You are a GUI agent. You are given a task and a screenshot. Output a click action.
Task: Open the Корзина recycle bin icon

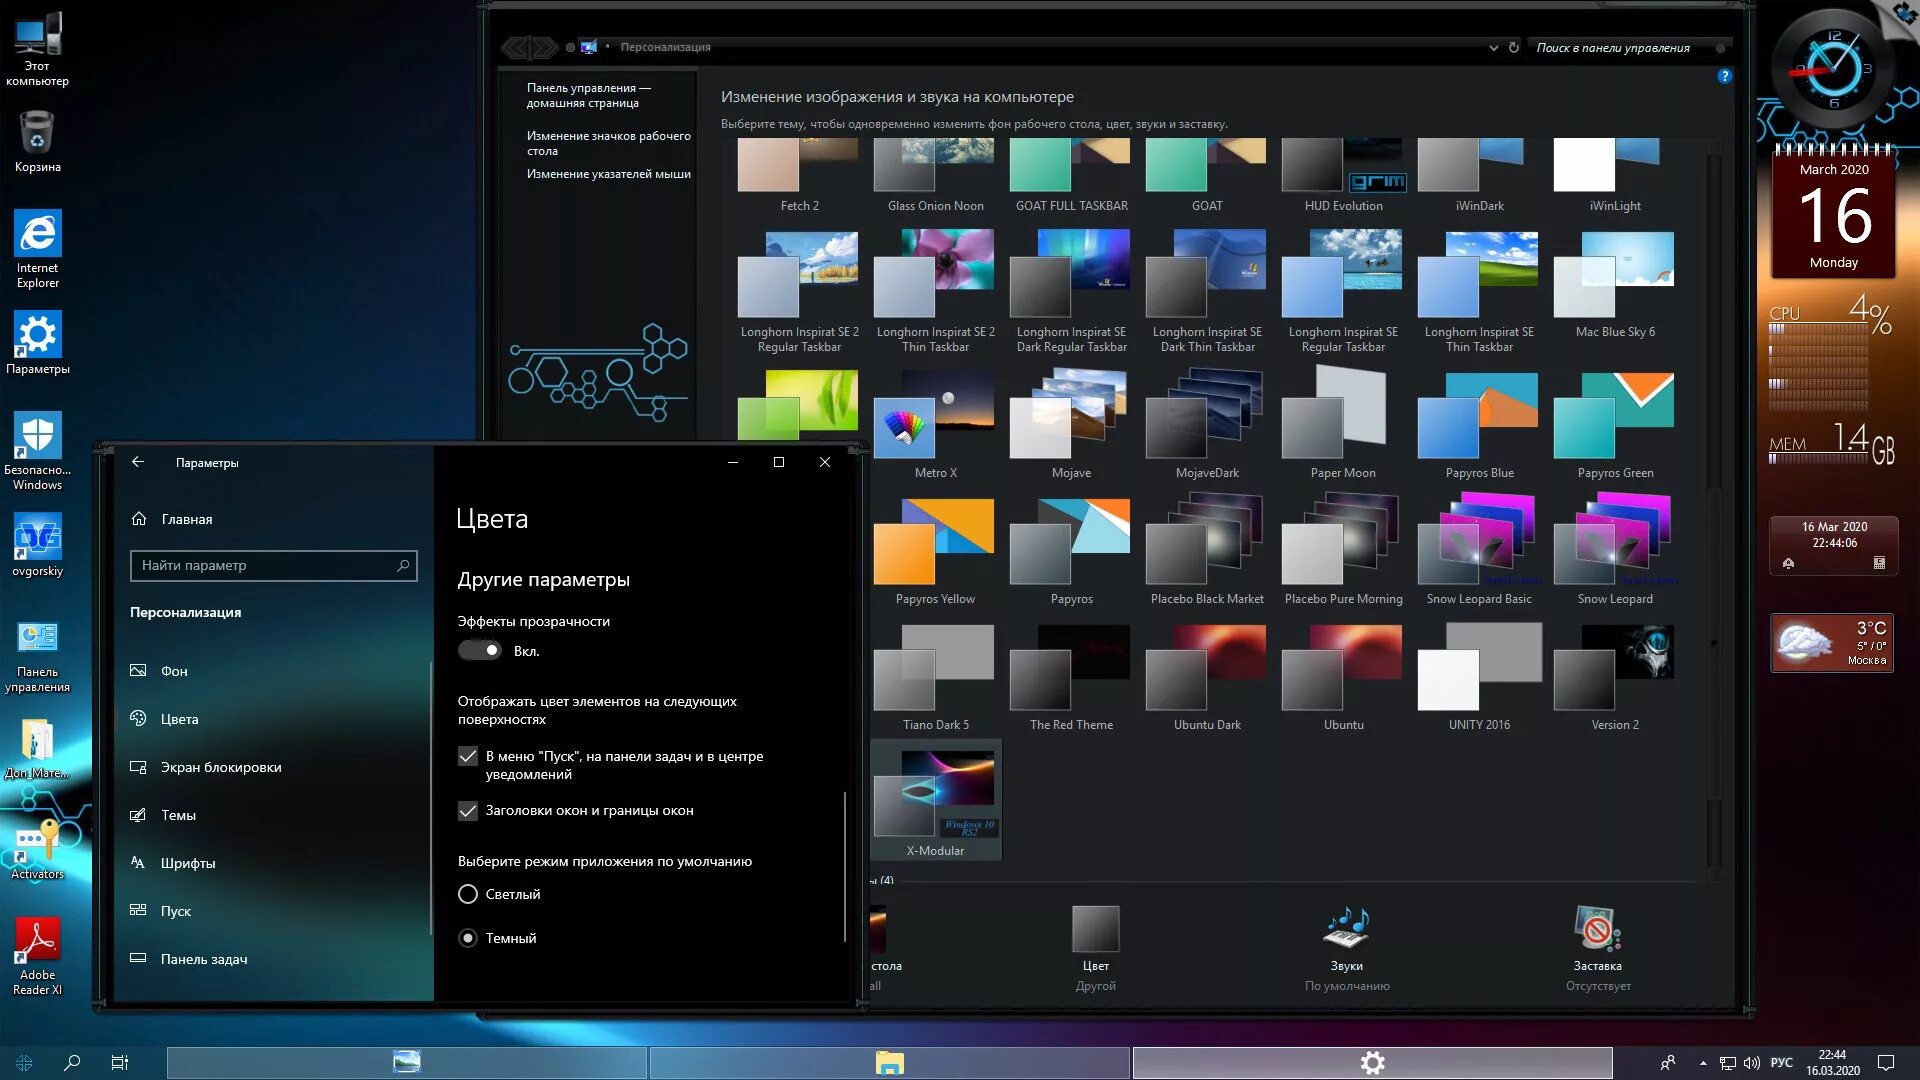(37, 135)
